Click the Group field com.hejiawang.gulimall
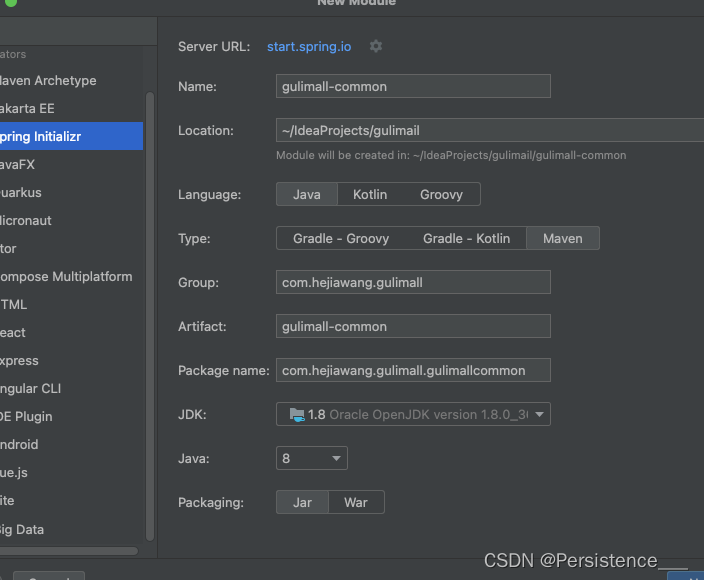Viewport: 704px width, 580px height. tap(413, 282)
